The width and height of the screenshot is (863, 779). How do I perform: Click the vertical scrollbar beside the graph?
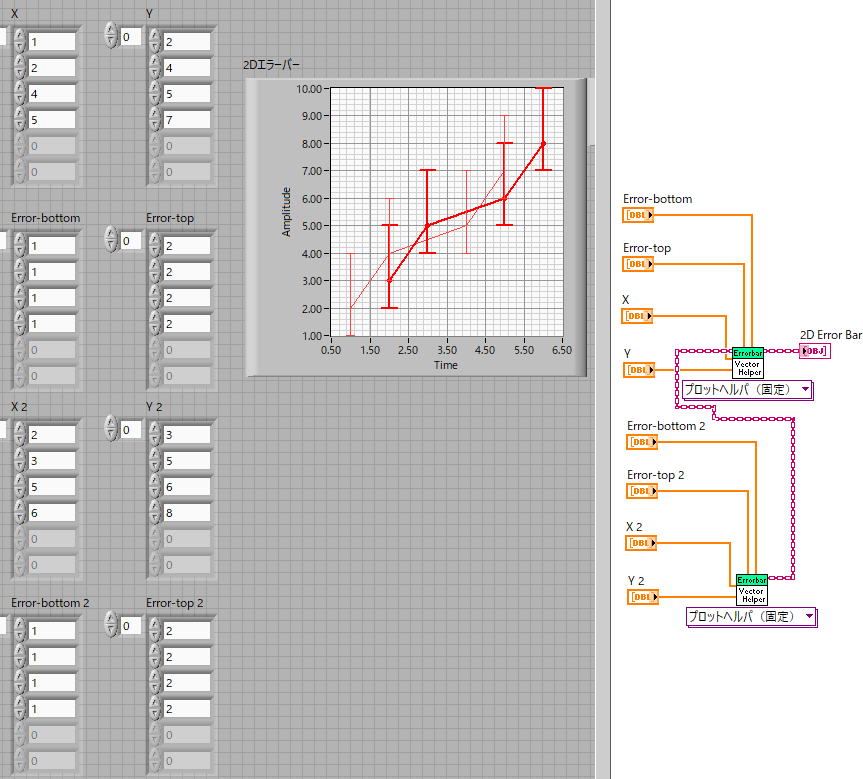591,110
